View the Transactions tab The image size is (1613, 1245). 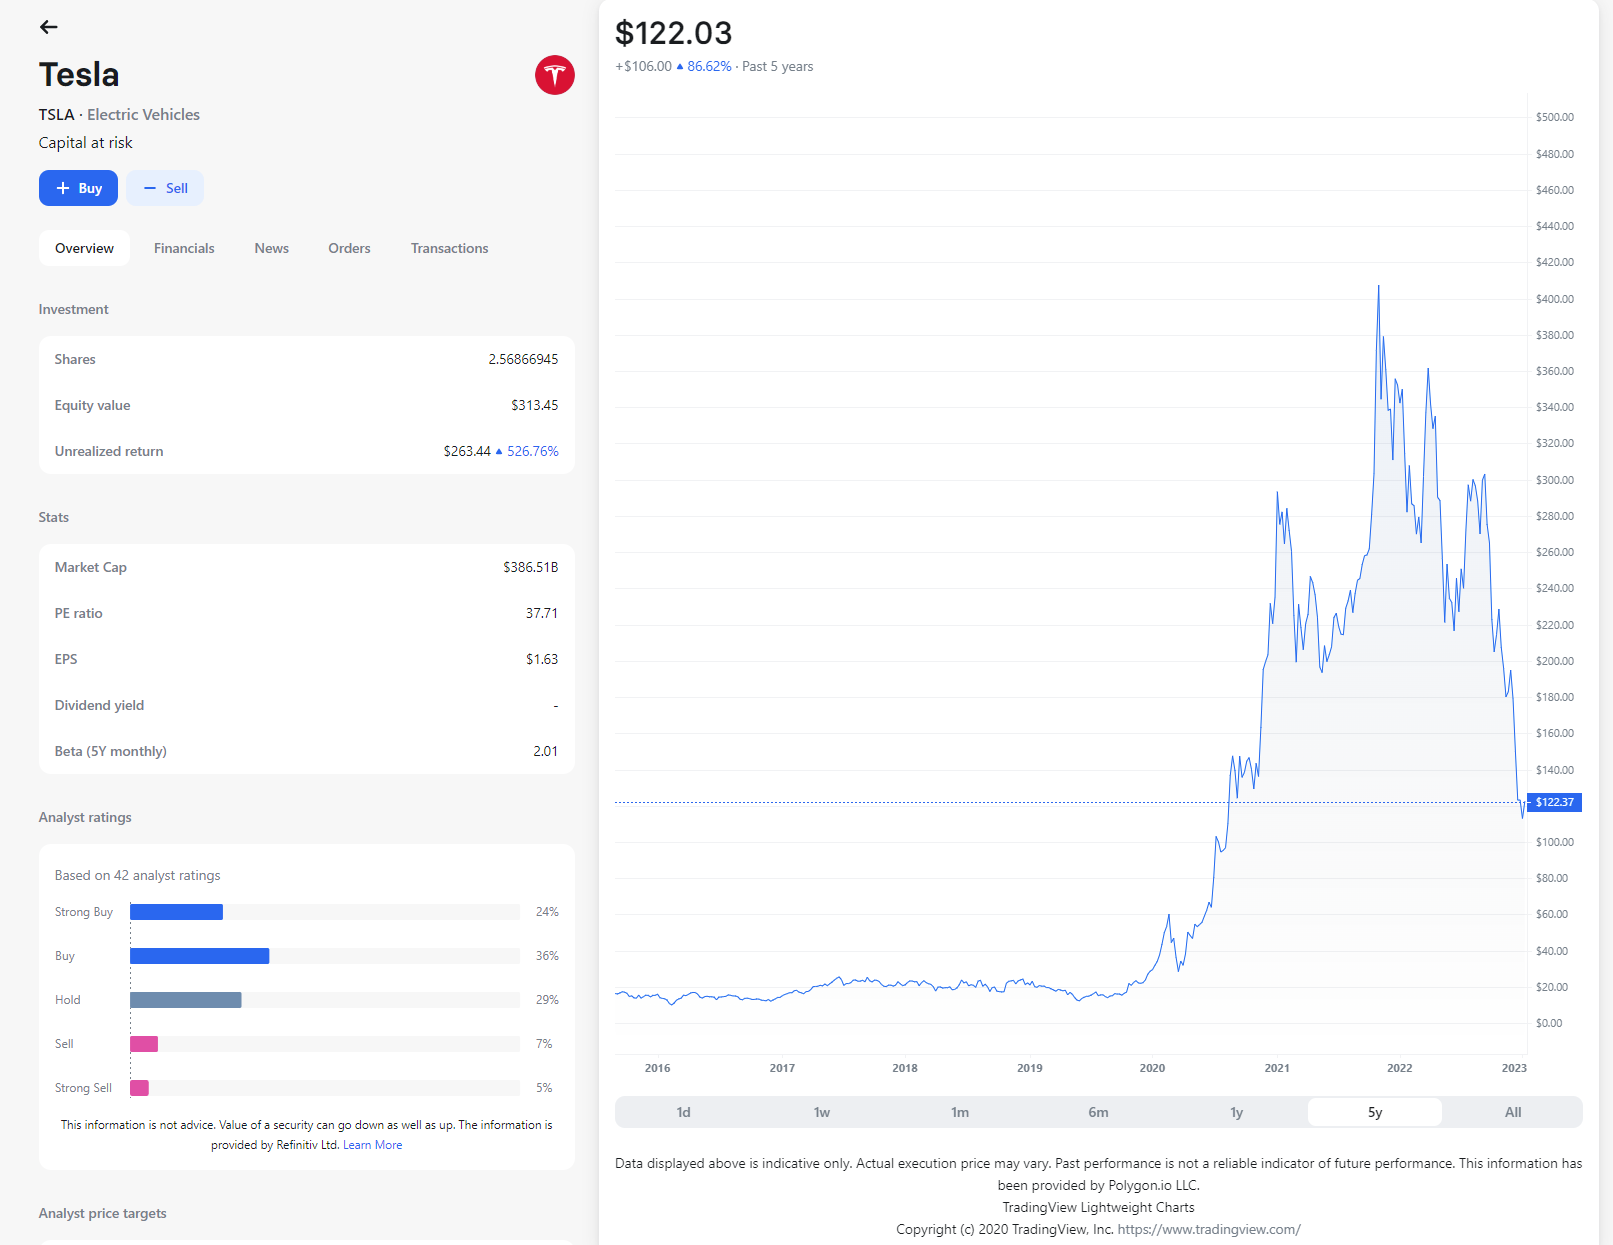pyautogui.click(x=449, y=248)
